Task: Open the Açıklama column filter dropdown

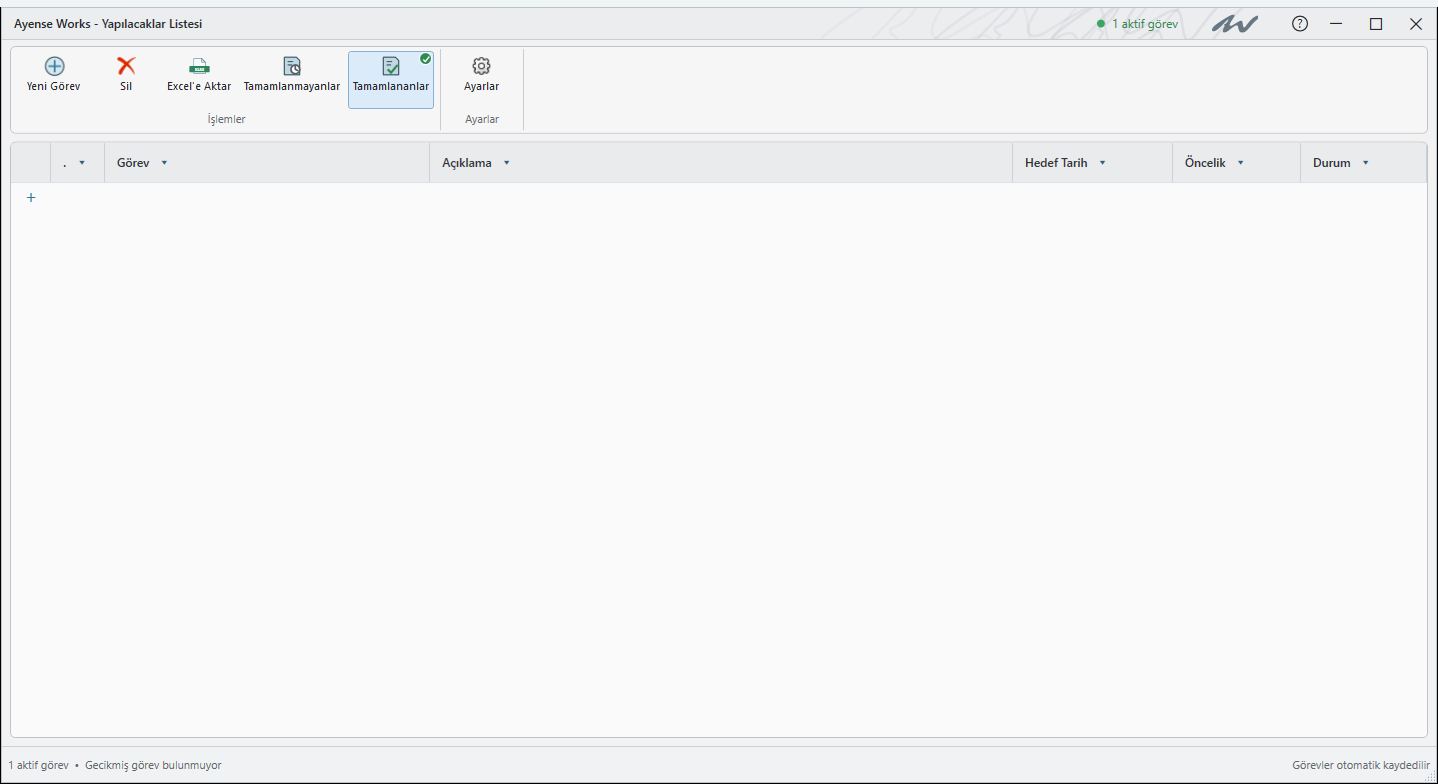Action: 507,163
